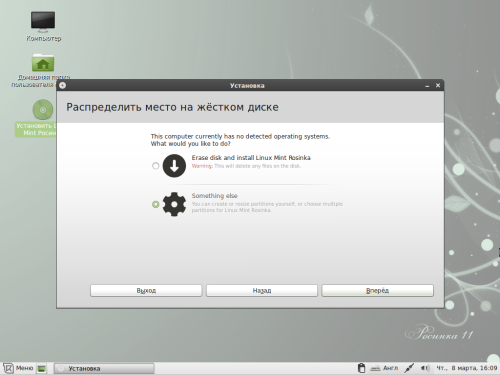
Task: Click the installer window menu icon in titlebar
Action: coord(62,85)
